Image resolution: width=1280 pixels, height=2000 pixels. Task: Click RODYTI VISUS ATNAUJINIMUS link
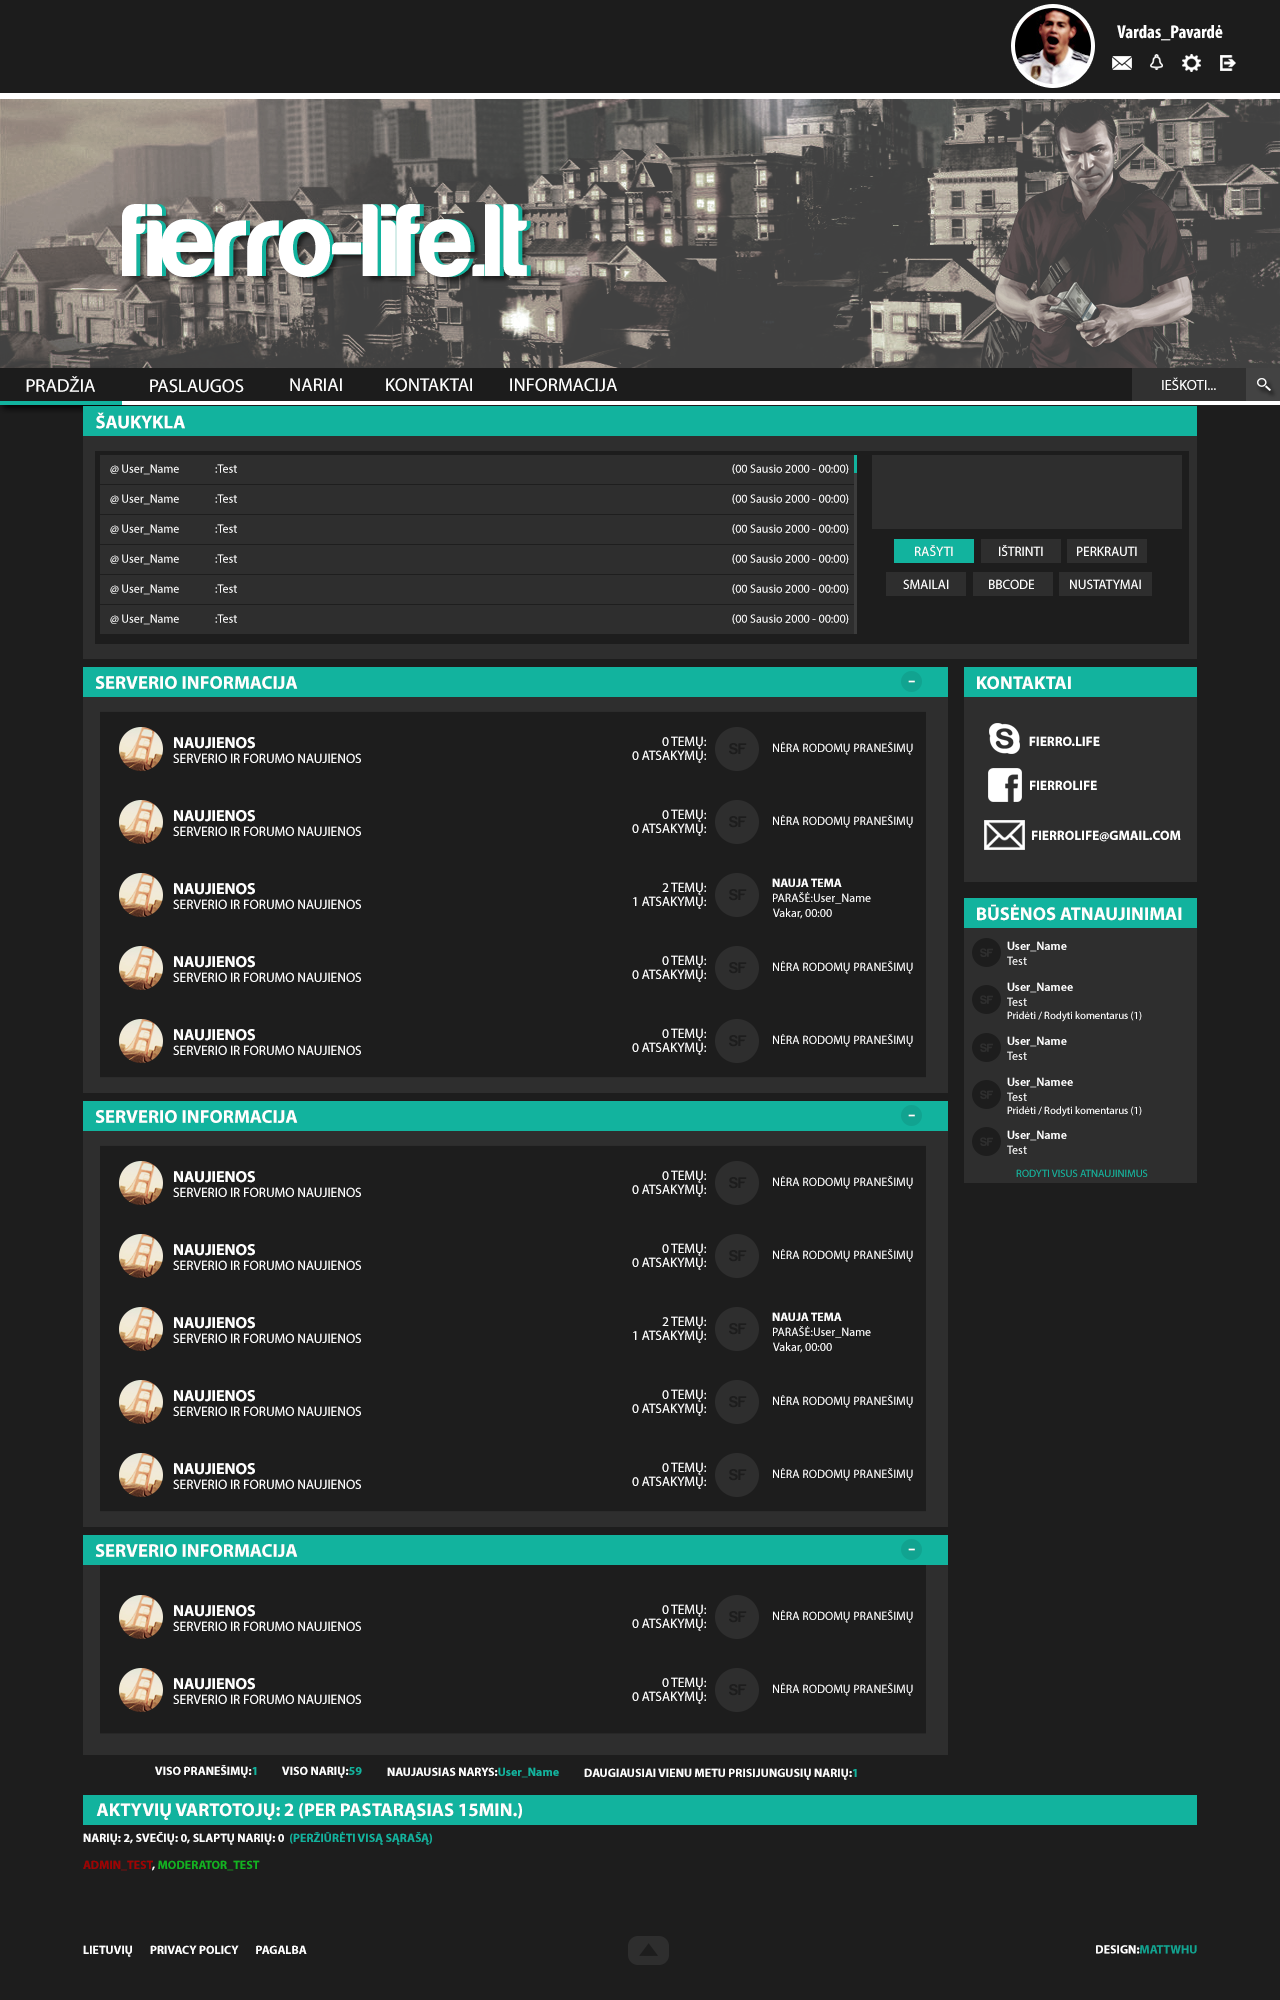click(1081, 1173)
